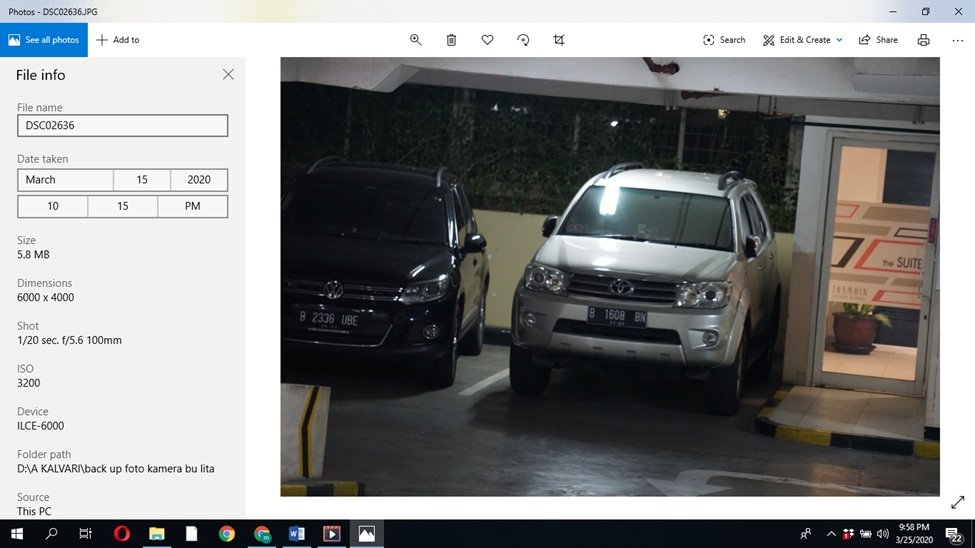Open the video player app on taskbar
The height and width of the screenshot is (548, 975).
(331, 534)
